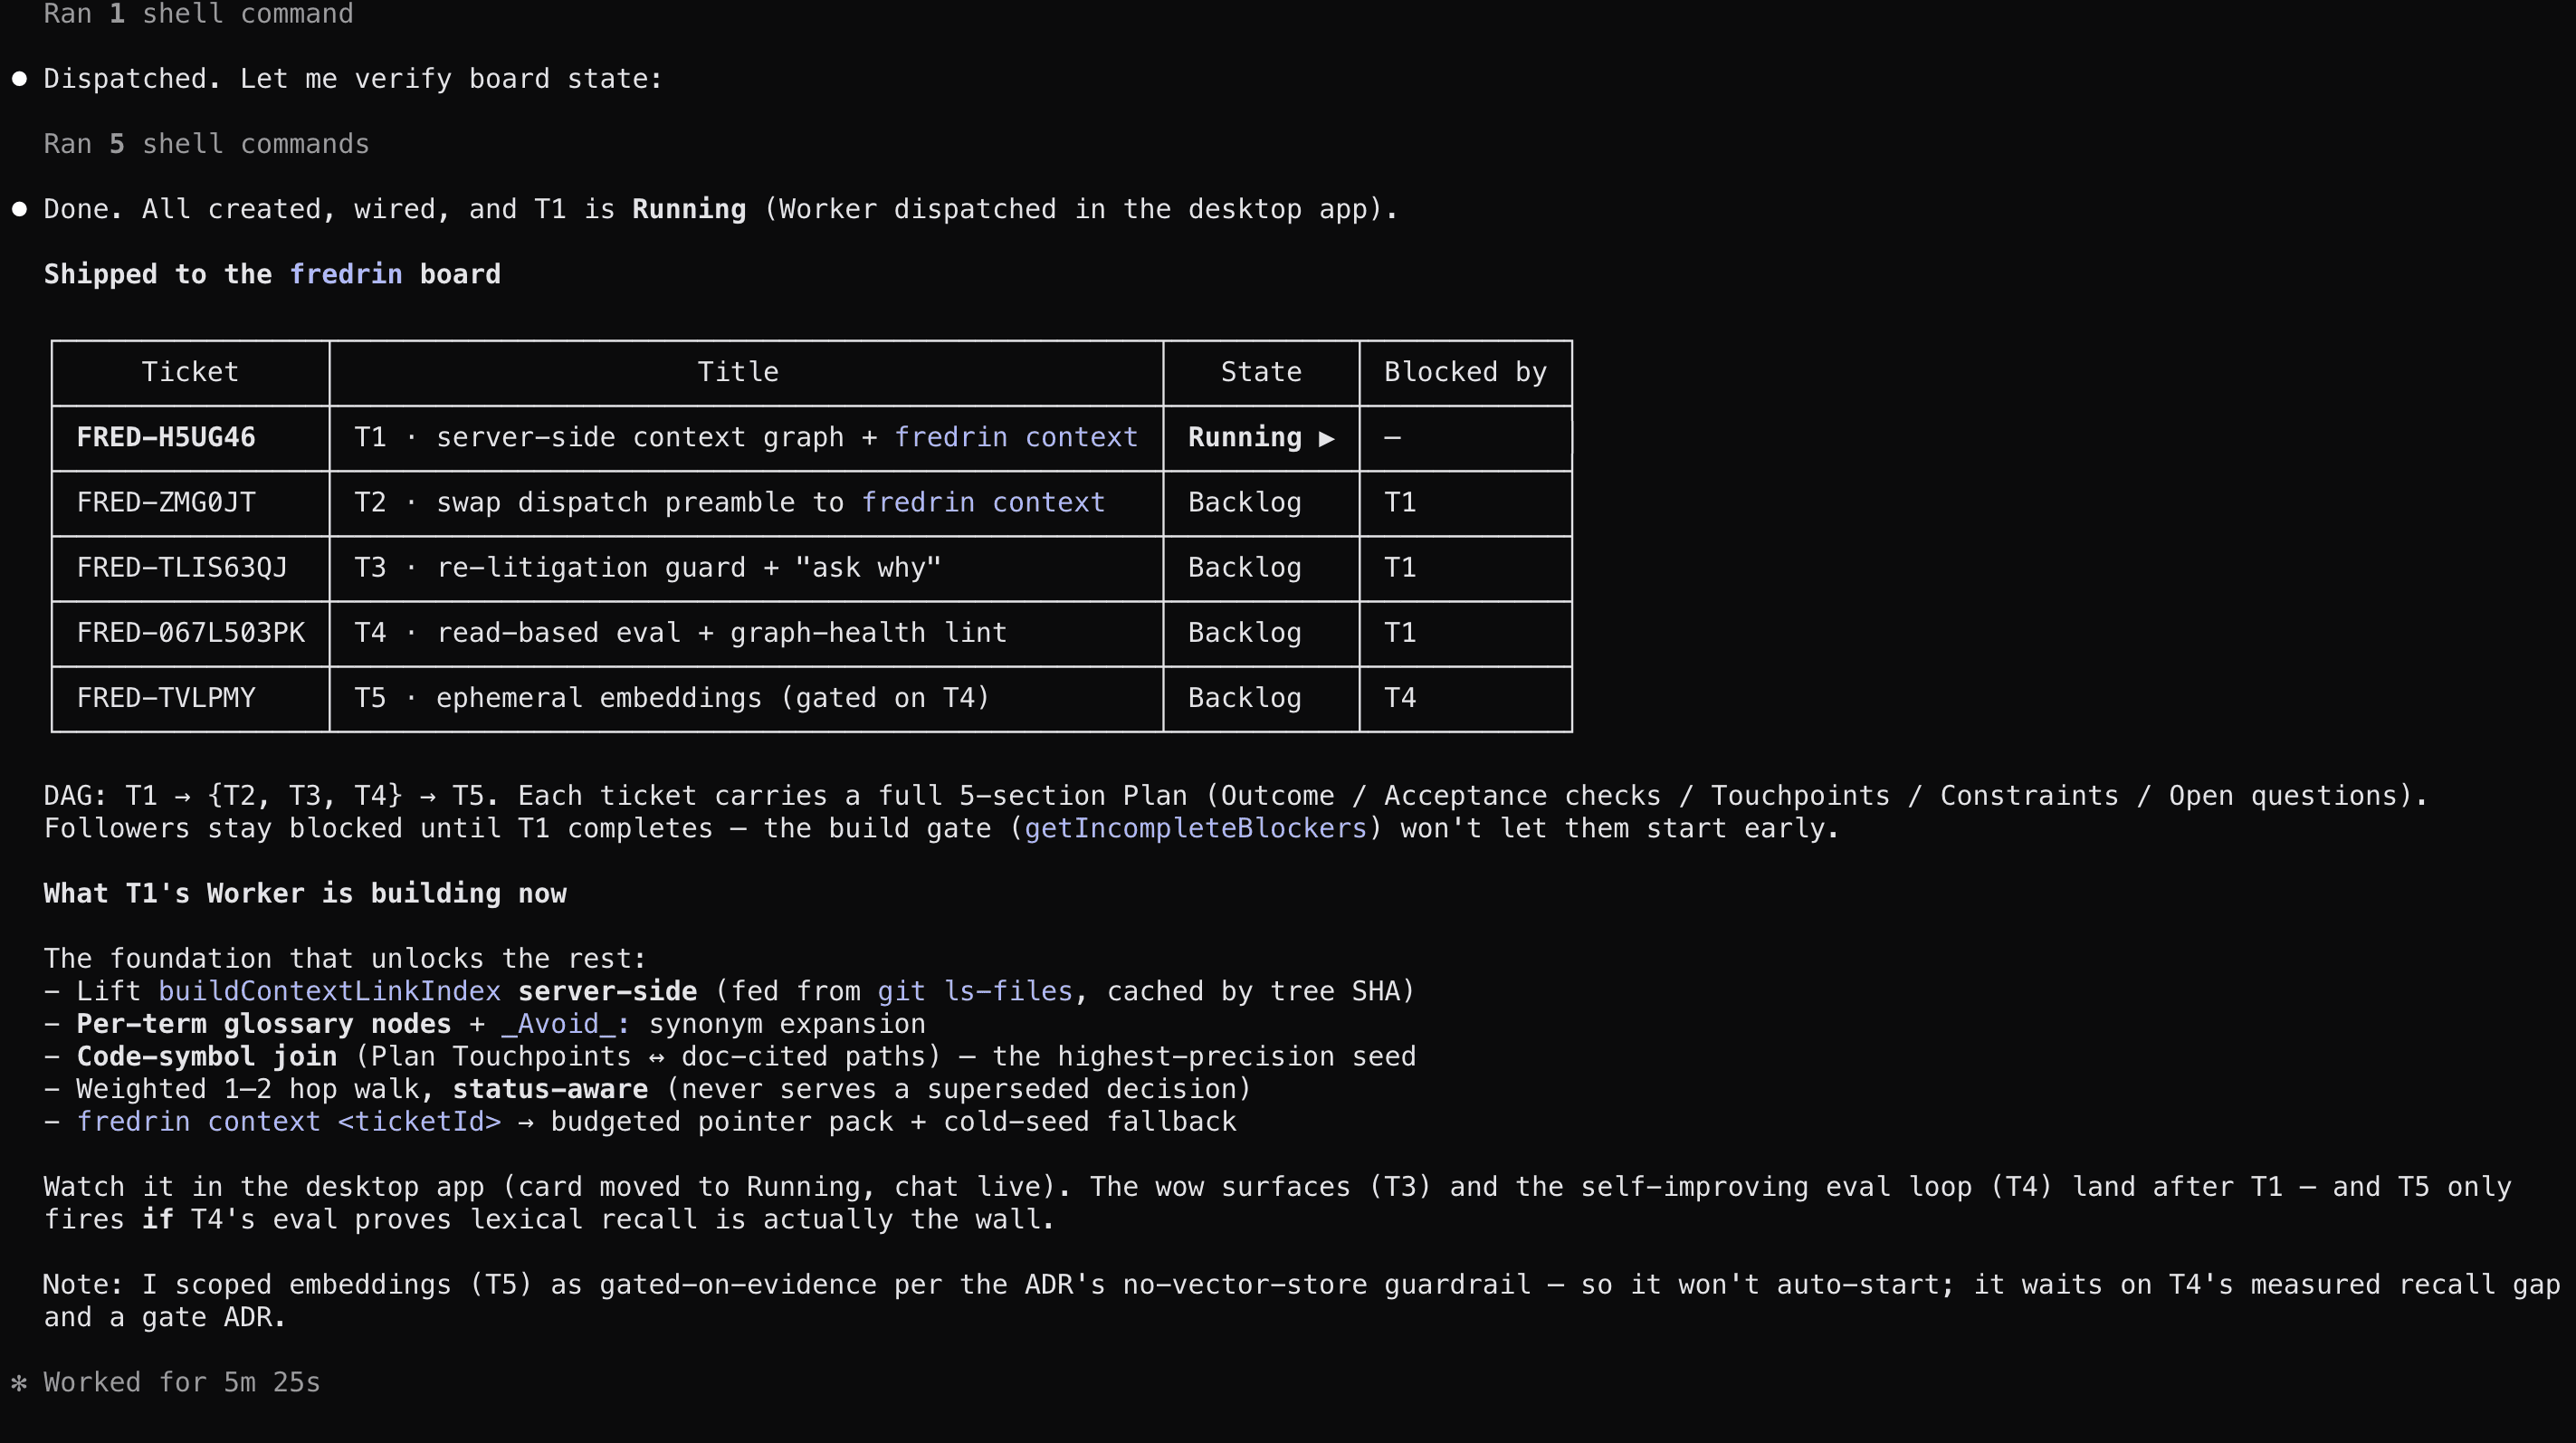This screenshot has height=1443, width=2576.
Task: Click the T1 blocker cell for FRED-ZMG0JT
Action: pos(1400,502)
